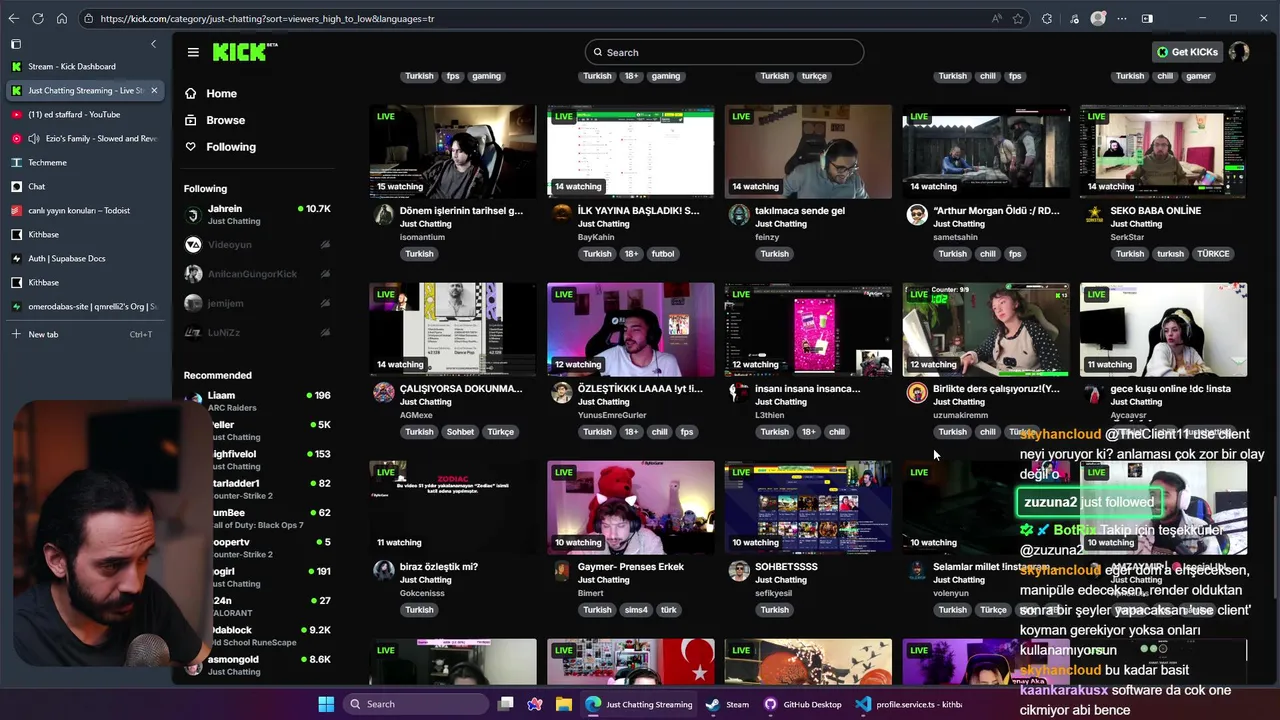Open offline channel jemijem
The image size is (1280, 720).
[258, 303]
